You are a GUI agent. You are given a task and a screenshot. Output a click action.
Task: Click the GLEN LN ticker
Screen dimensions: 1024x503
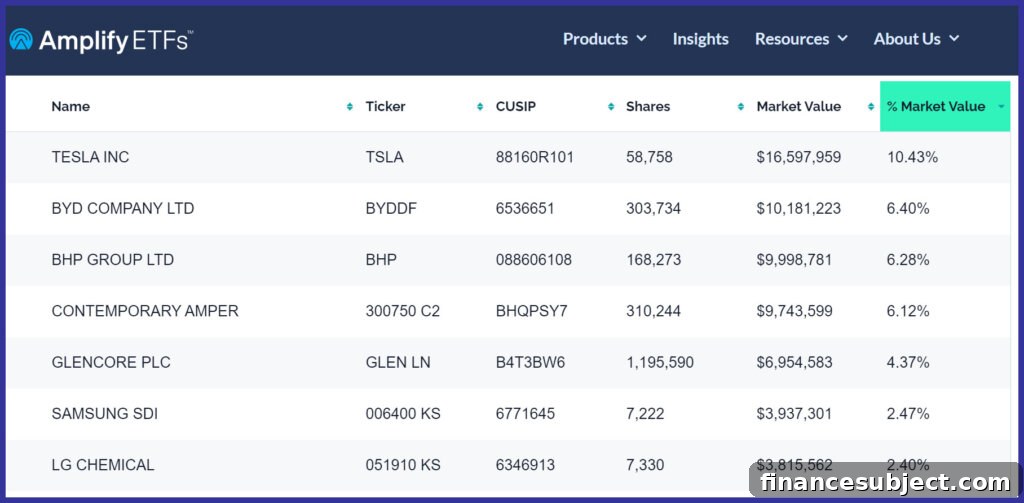coord(398,363)
